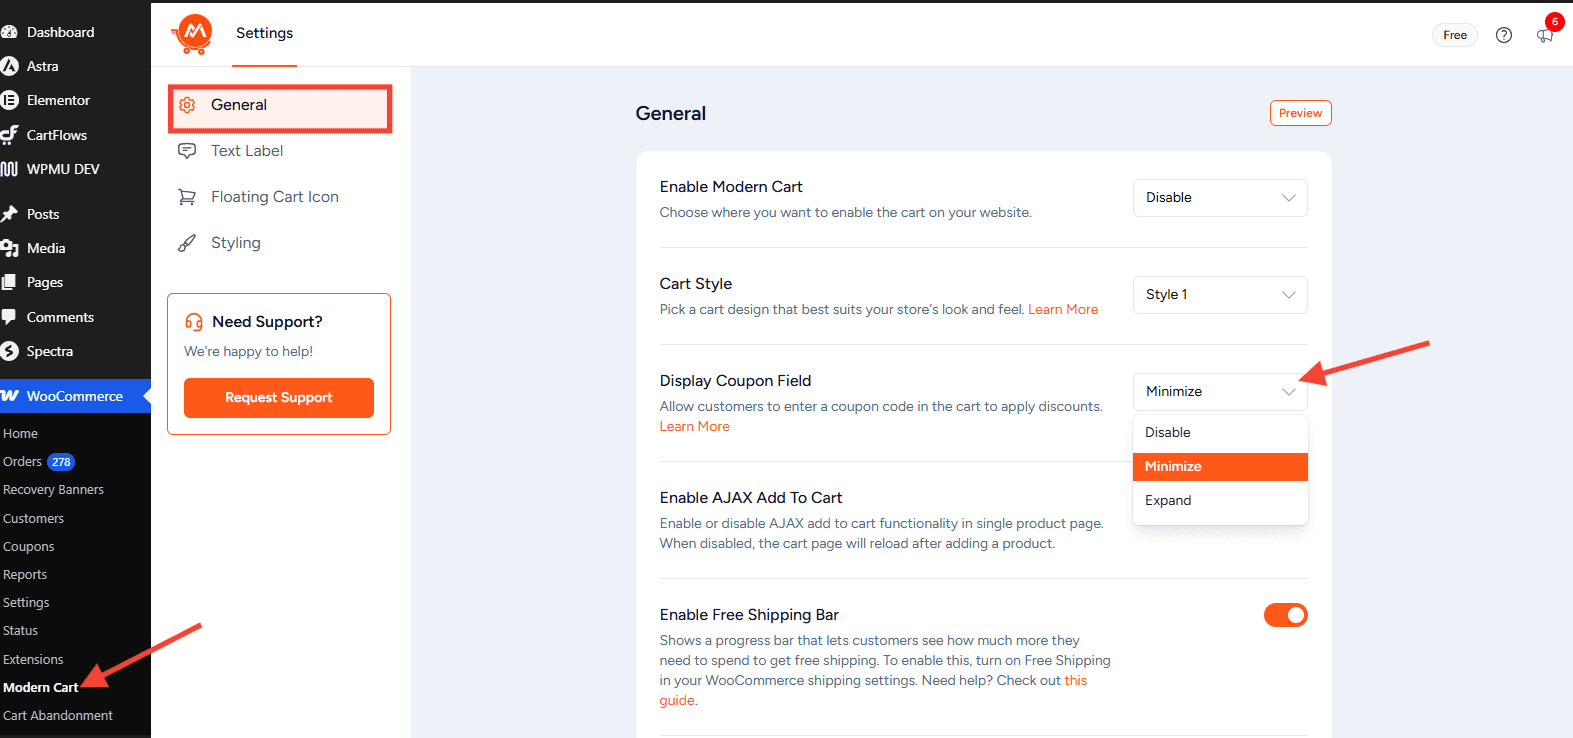Click the Request Support button
Screen dimensions: 1573x738
[x=279, y=398]
